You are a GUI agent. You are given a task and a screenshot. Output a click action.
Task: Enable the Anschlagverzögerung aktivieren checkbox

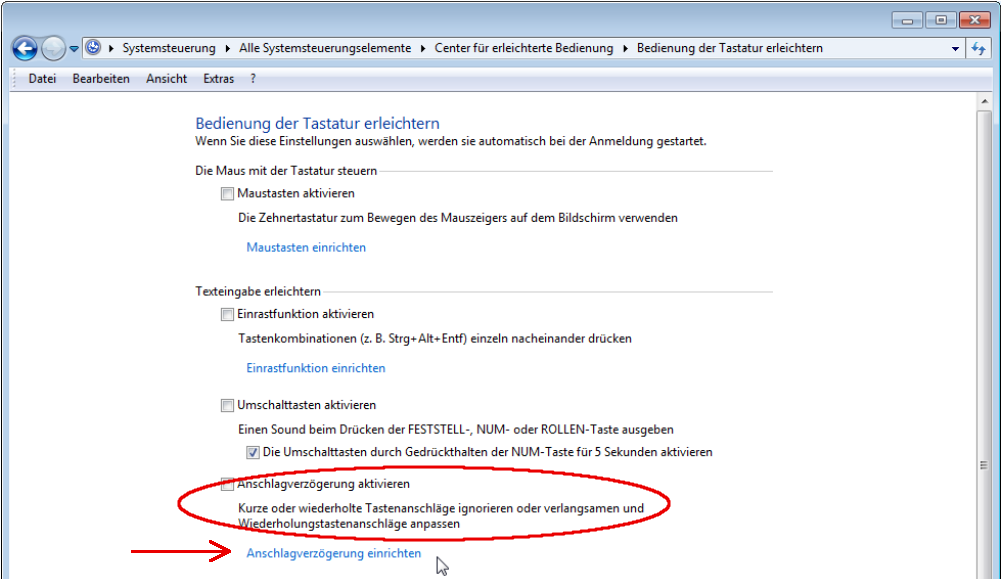tap(227, 484)
